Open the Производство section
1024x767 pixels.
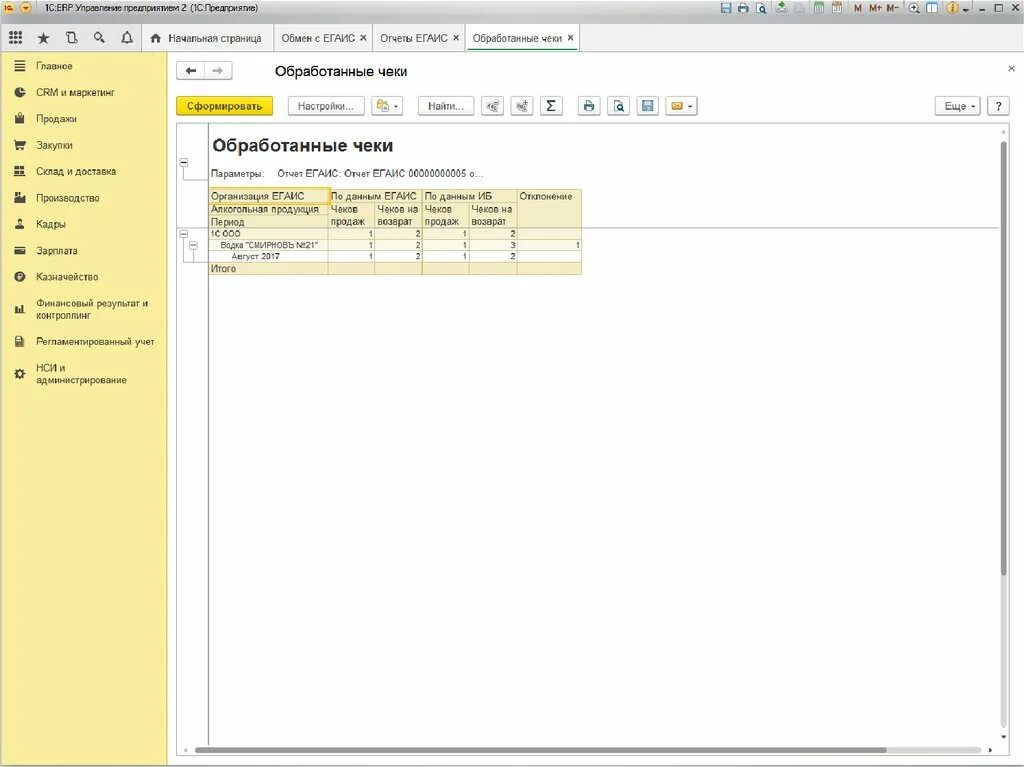67,198
